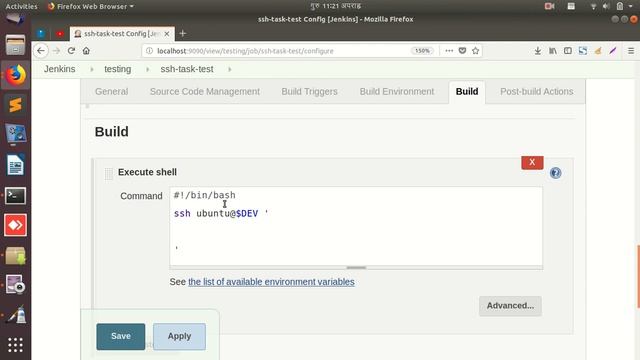Go to Jenkins breadcrumb link

point(60,69)
